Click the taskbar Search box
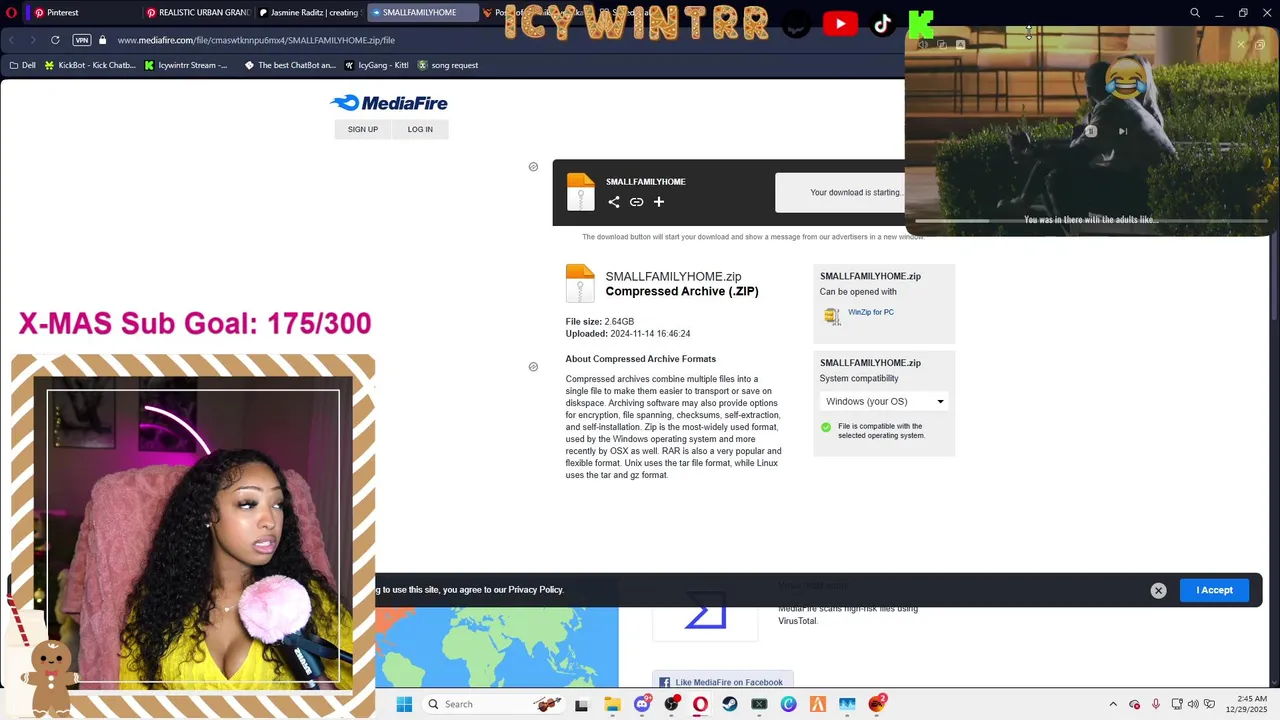 pos(494,704)
